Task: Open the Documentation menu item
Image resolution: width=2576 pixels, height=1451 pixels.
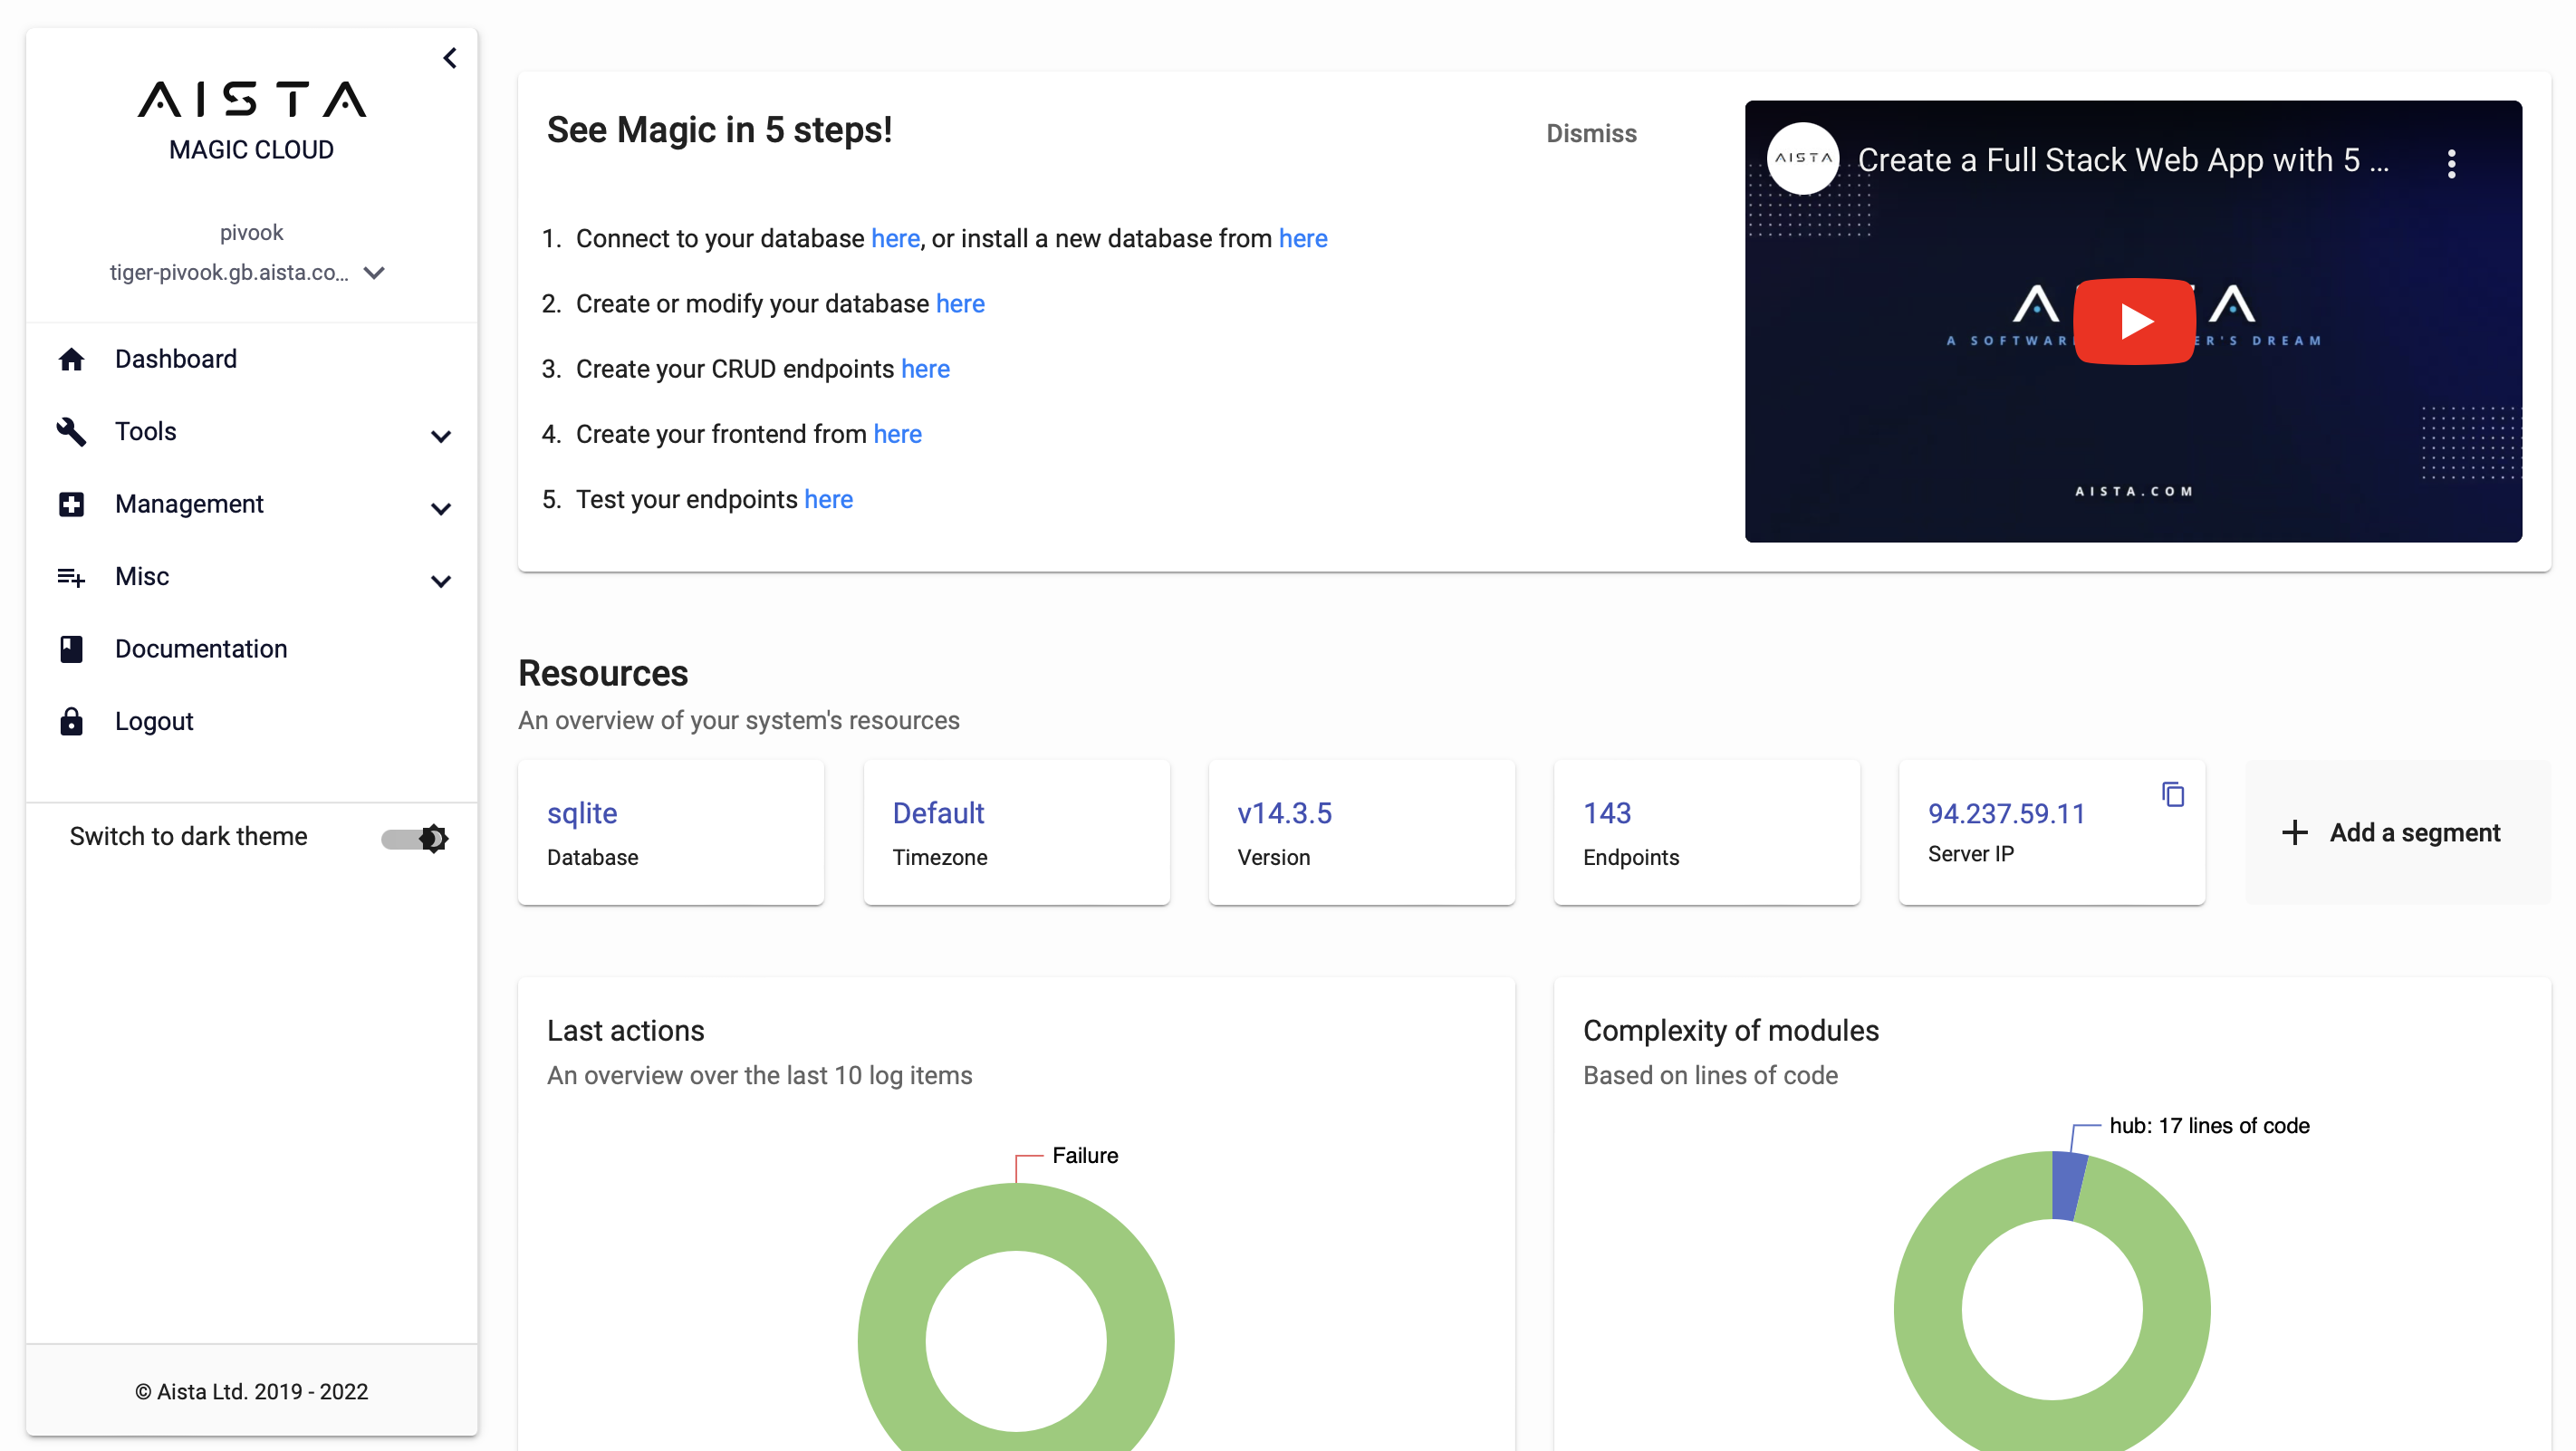Action: 200,649
